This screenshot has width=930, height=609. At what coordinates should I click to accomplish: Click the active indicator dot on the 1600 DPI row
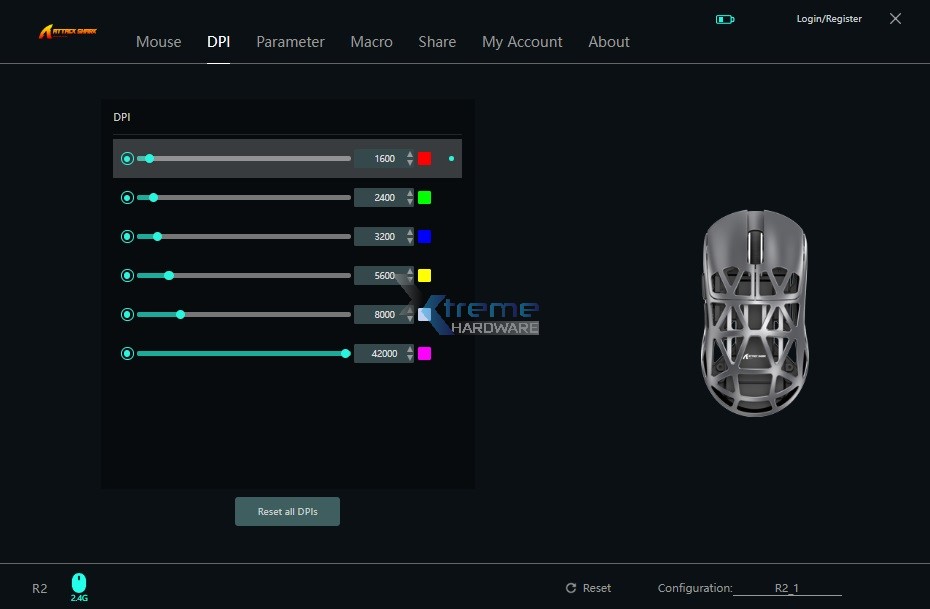[x=450, y=158]
